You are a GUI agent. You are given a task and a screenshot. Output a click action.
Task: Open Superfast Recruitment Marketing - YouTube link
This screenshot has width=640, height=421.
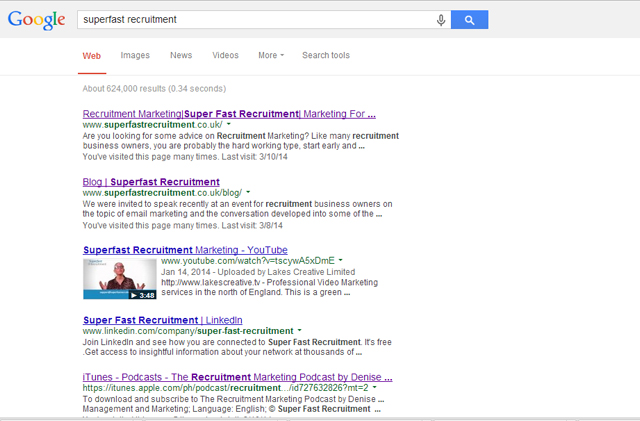(x=185, y=250)
